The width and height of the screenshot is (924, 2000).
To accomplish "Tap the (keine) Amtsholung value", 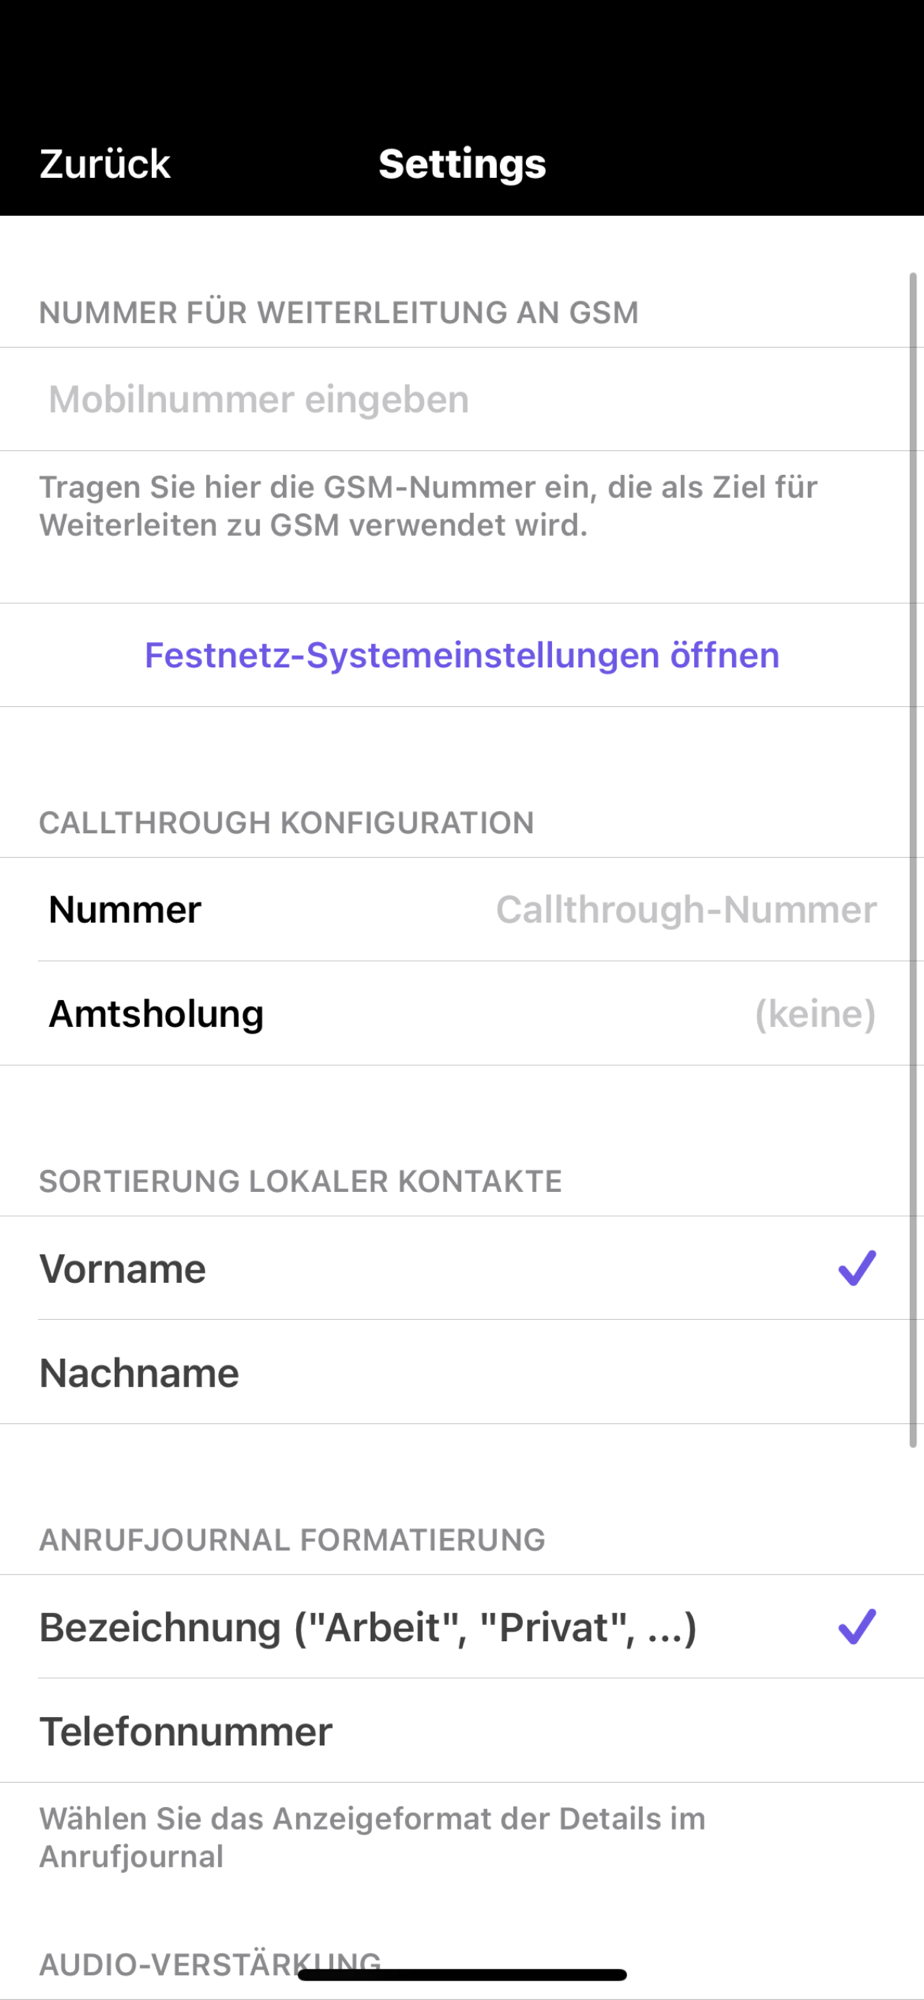I will pyautogui.click(x=815, y=1014).
